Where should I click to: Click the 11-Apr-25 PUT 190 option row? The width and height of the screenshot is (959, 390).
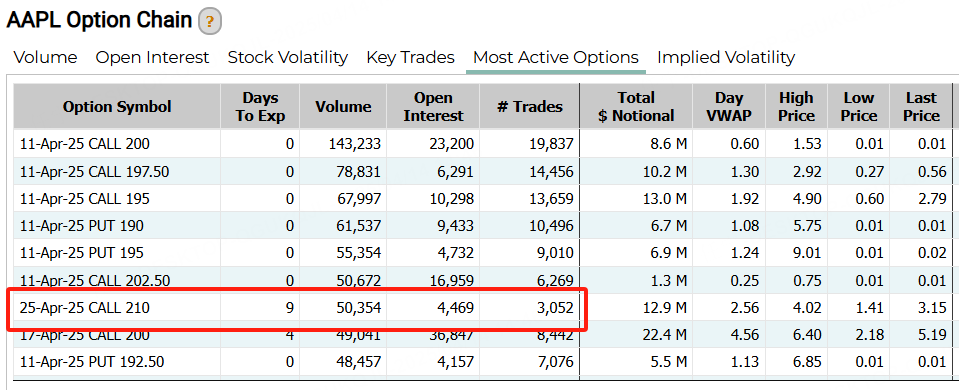(x=483, y=226)
